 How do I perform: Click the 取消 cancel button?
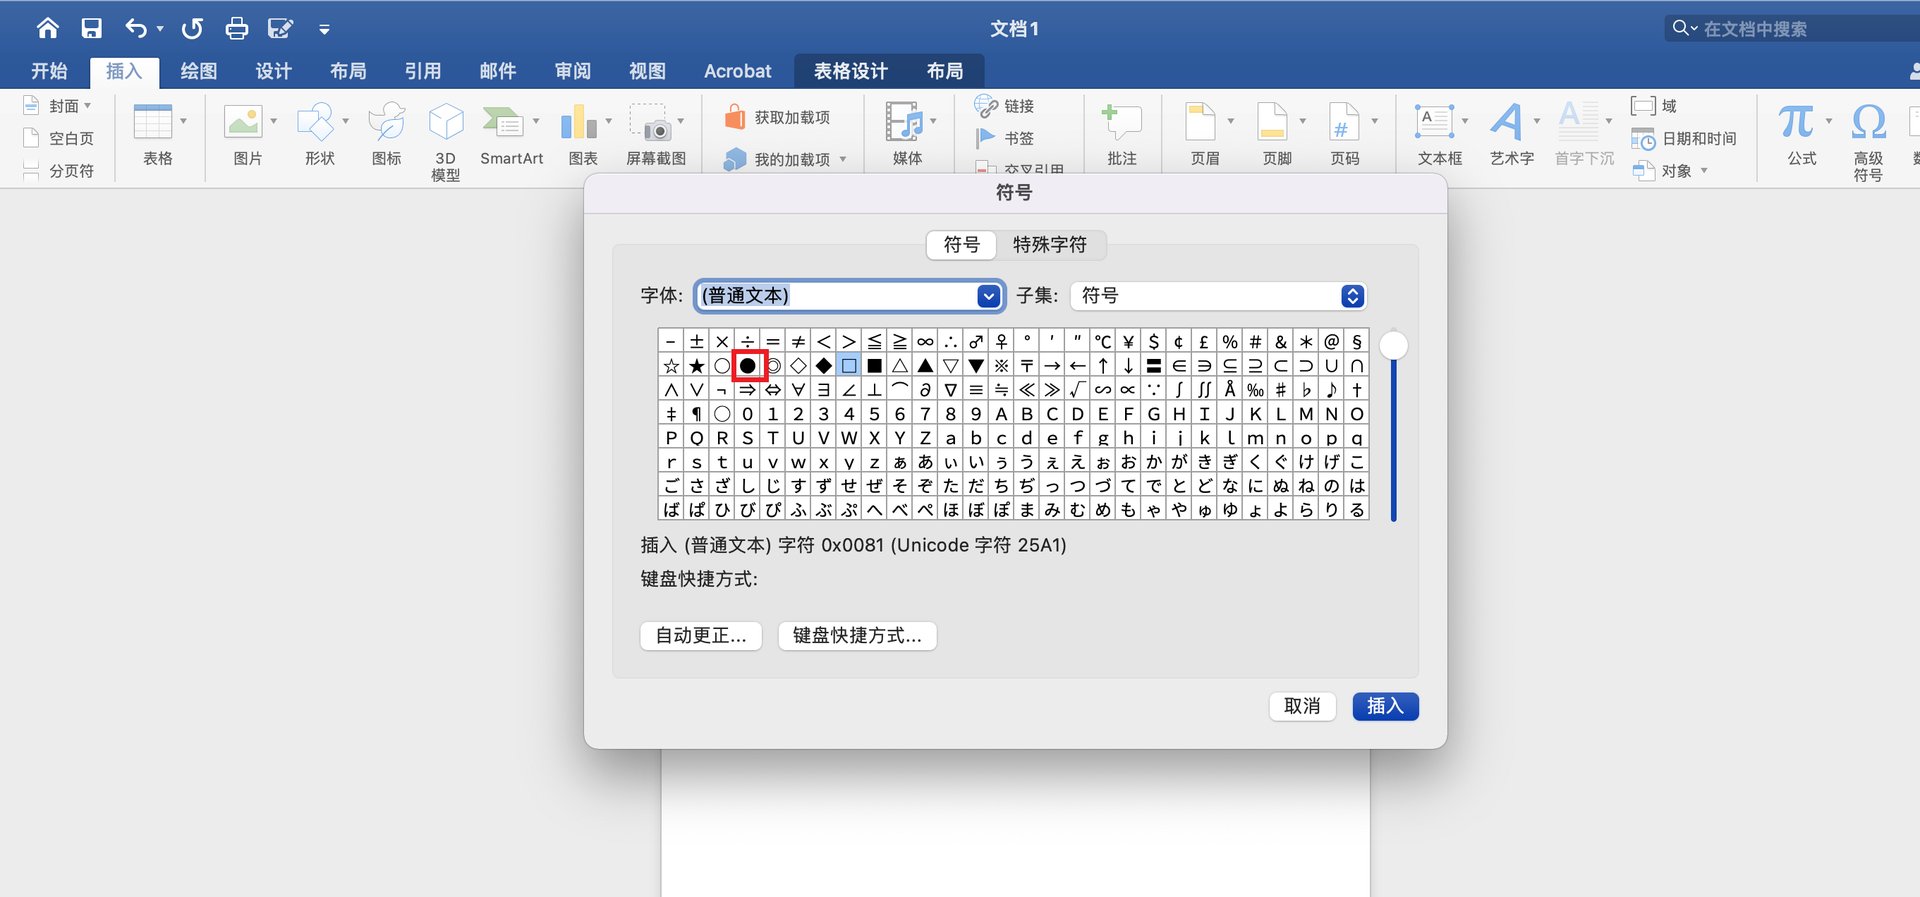pos(1302,706)
